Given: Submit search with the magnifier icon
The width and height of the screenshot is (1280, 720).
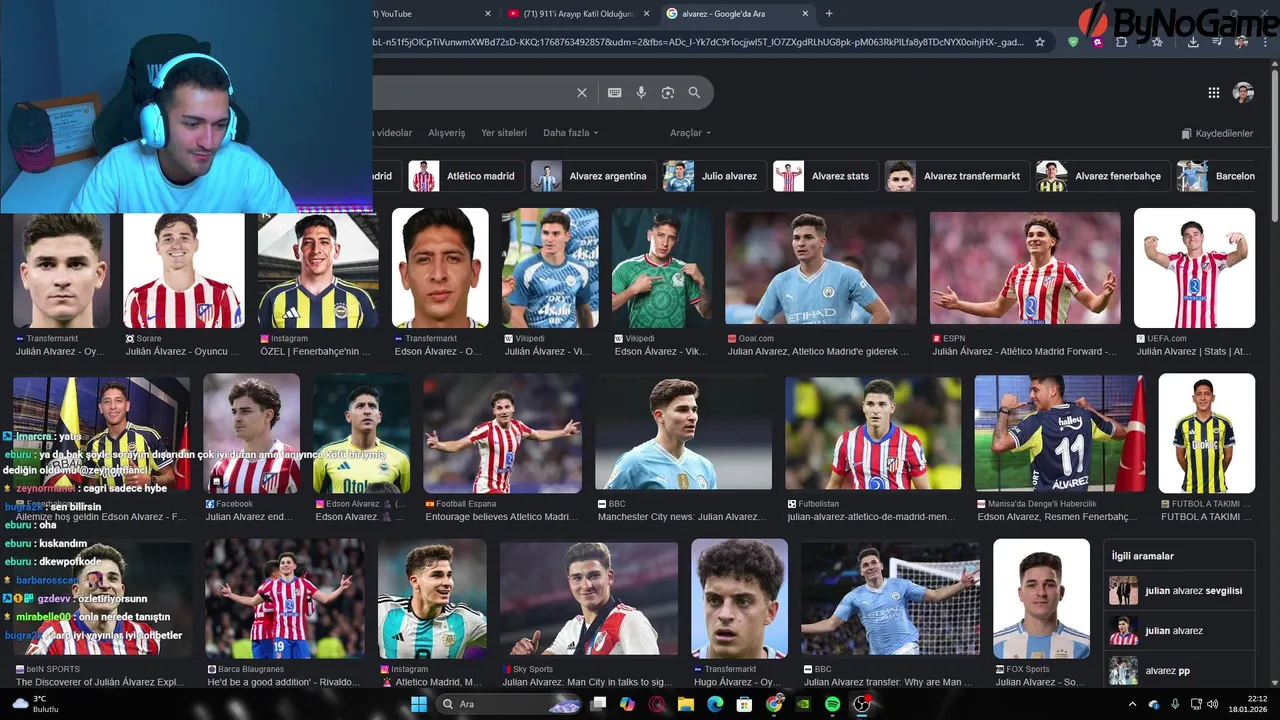Looking at the screenshot, I should click(x=694, y=93).
